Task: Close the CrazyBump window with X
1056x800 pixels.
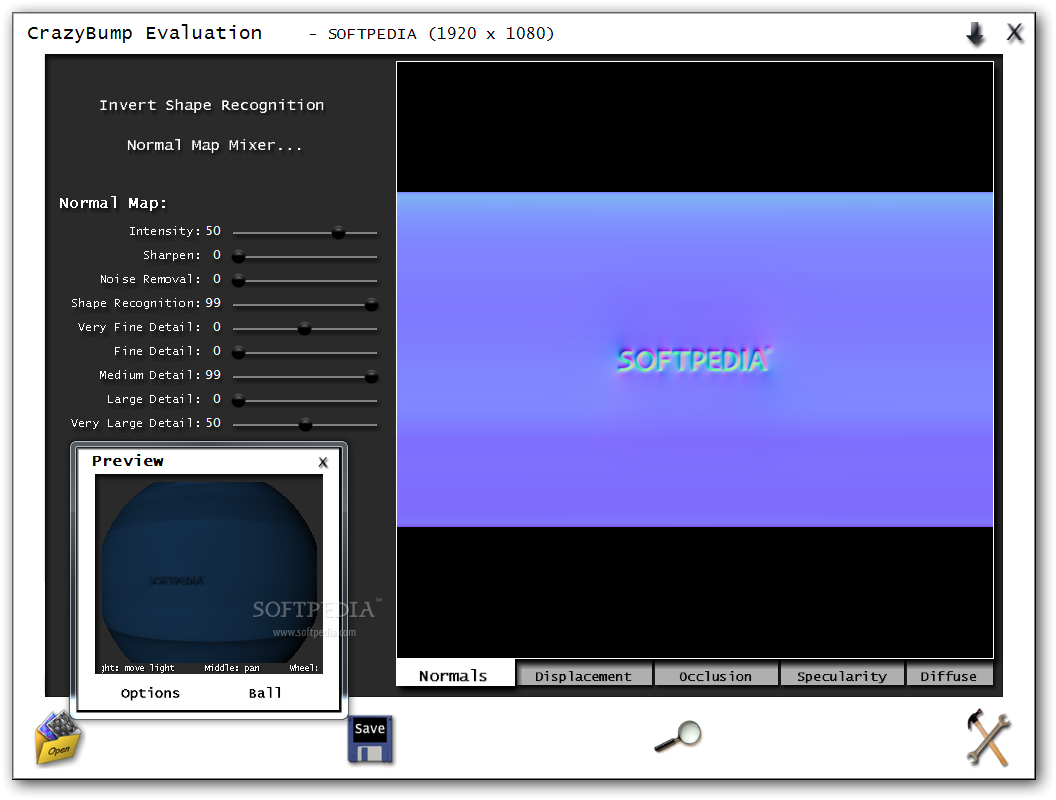Action: pyautogui.click(x=1015, y=32)
